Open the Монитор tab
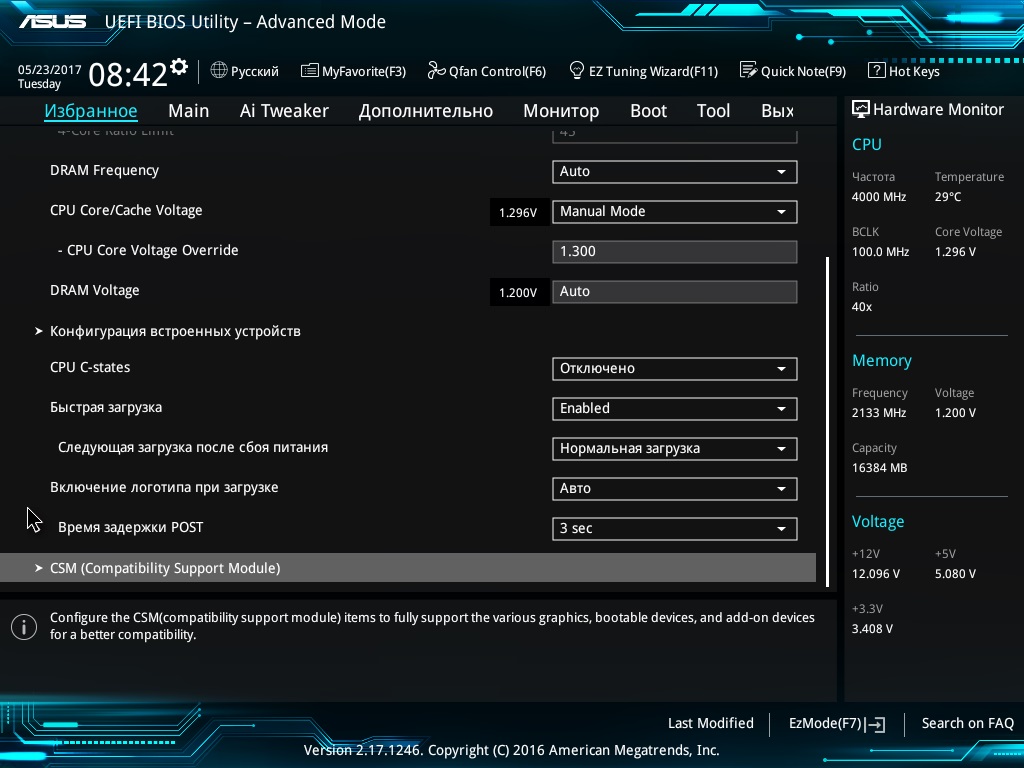The image size is (1024, 768). pos(561,111)
